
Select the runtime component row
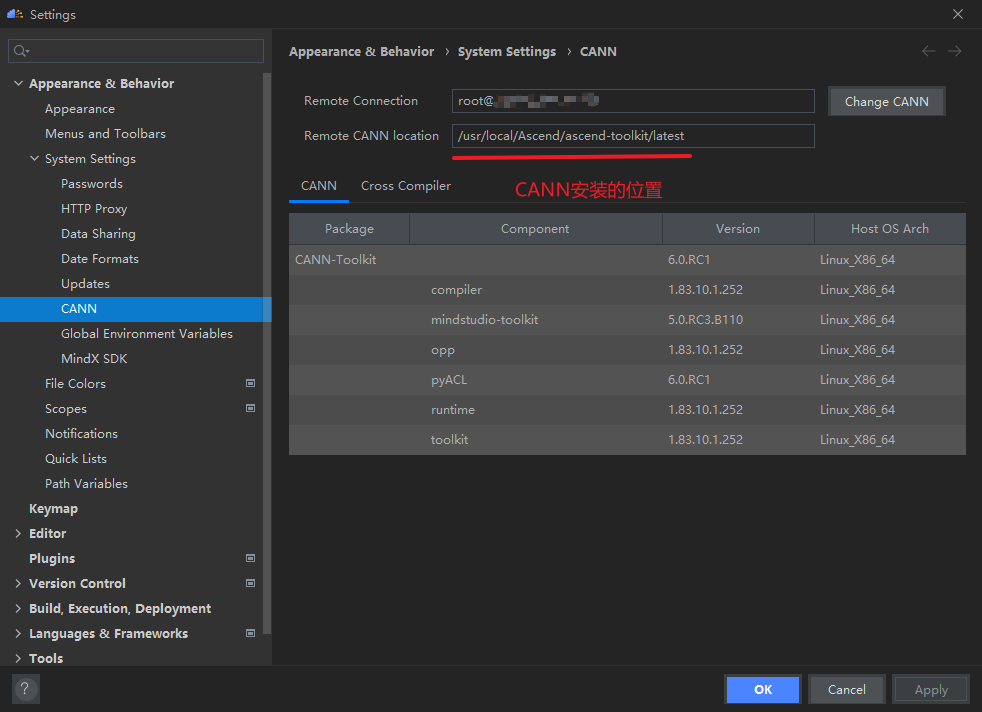pos(628,410)
